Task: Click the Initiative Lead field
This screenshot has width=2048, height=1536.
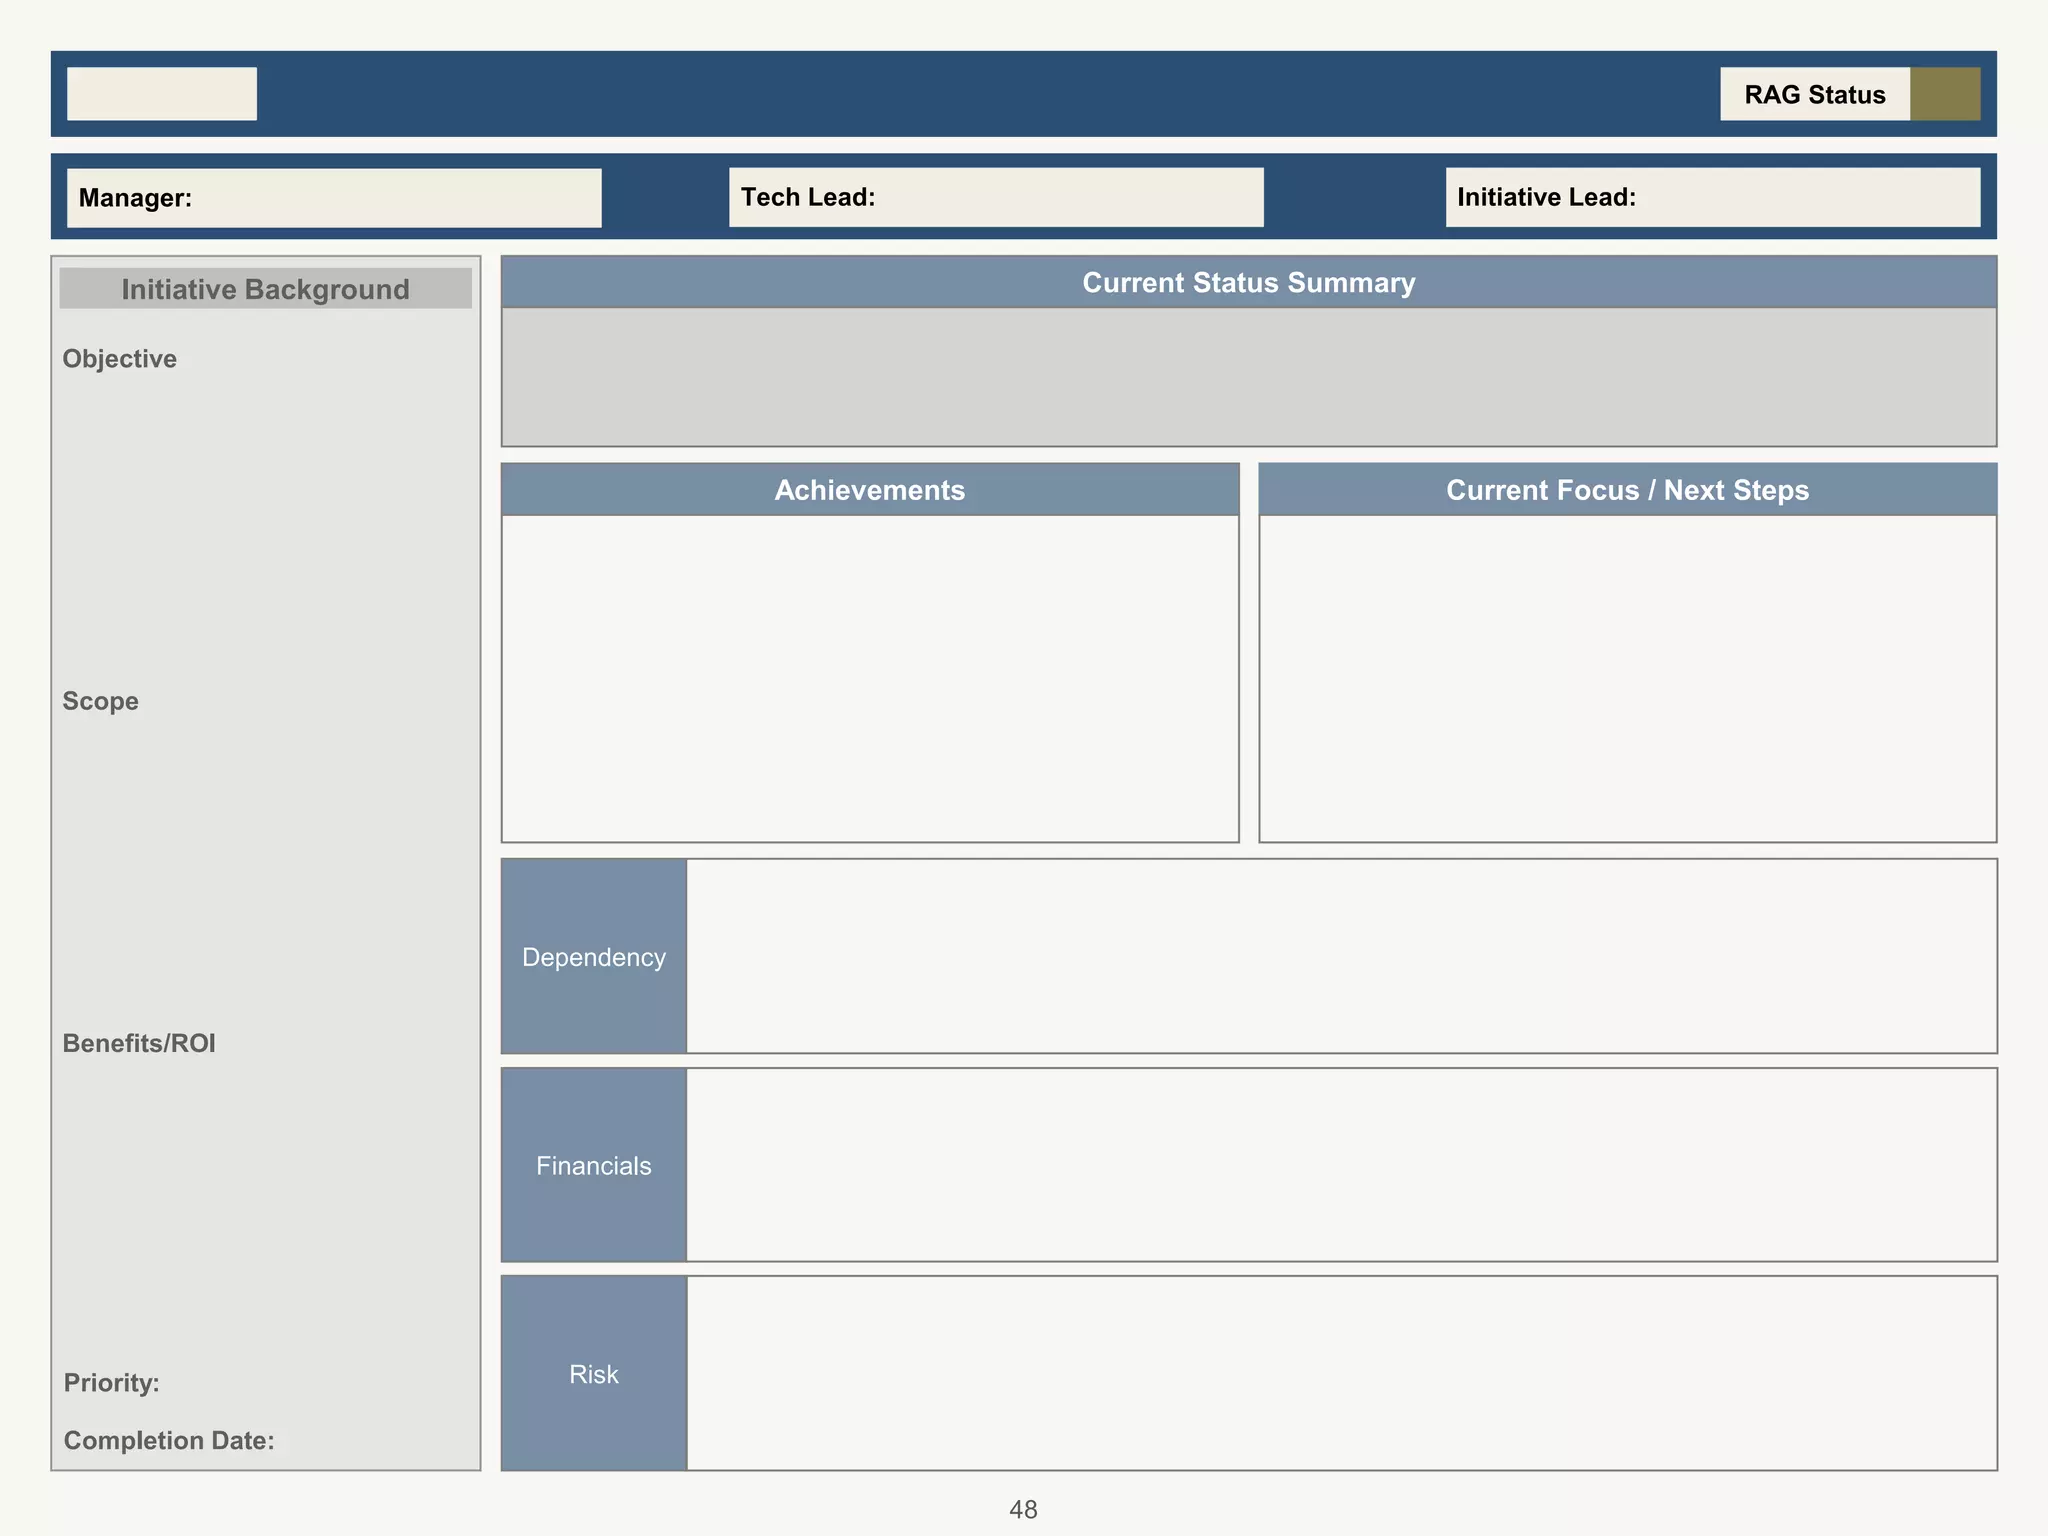Action: 1713,197
